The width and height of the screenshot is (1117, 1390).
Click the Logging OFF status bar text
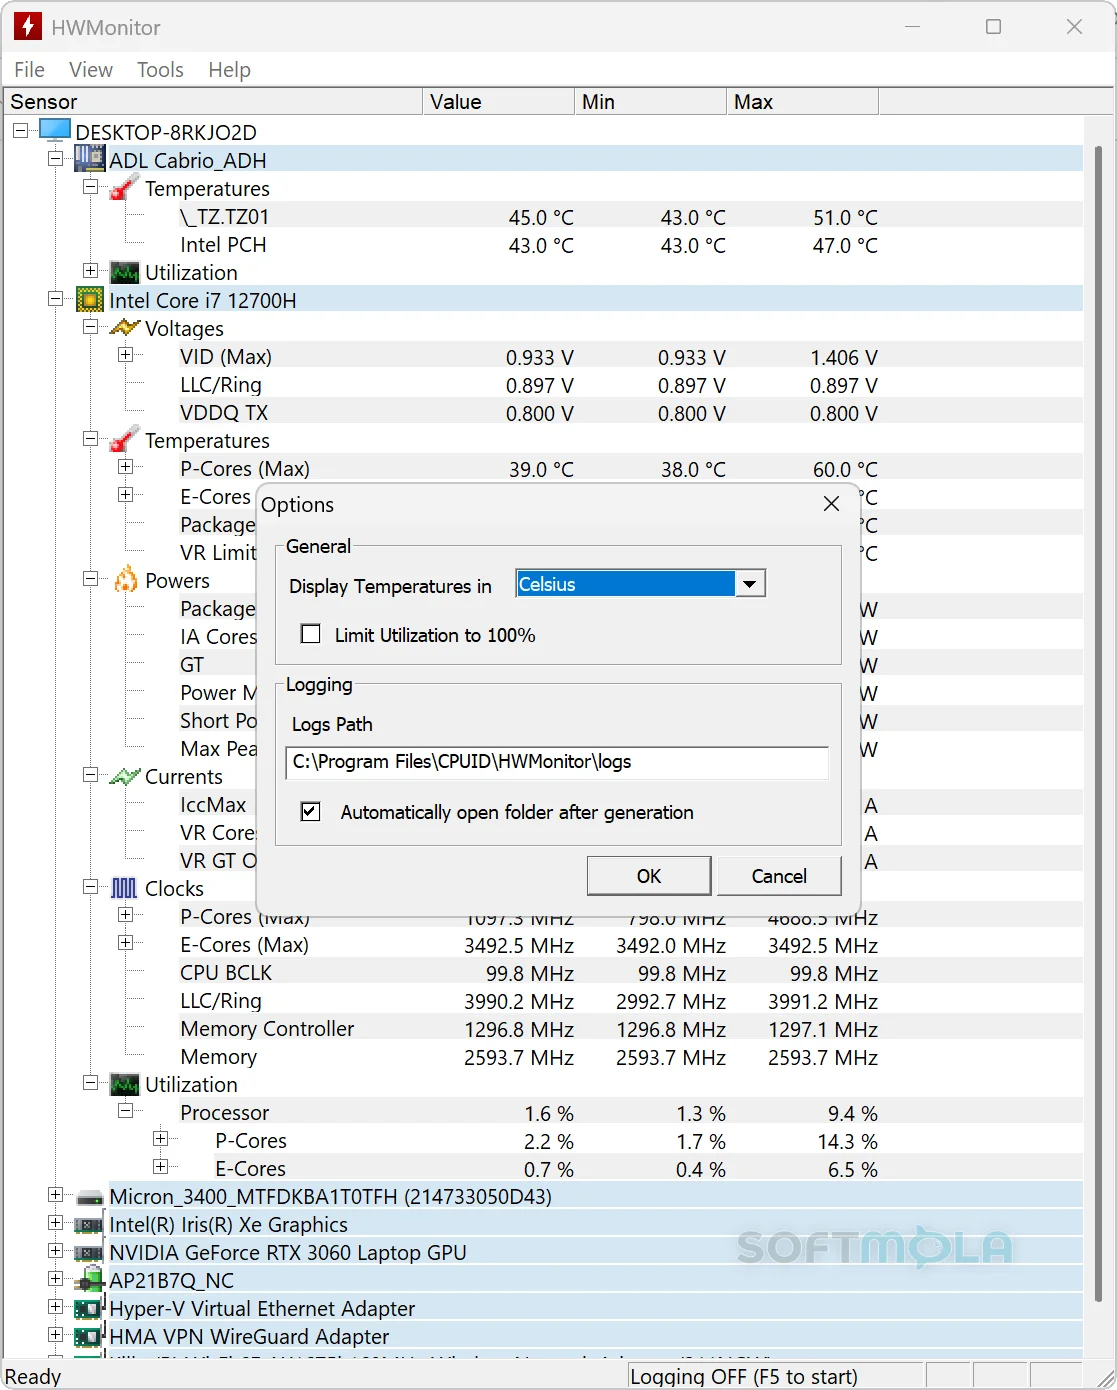pyautogui.click(x=744, y=1377)
